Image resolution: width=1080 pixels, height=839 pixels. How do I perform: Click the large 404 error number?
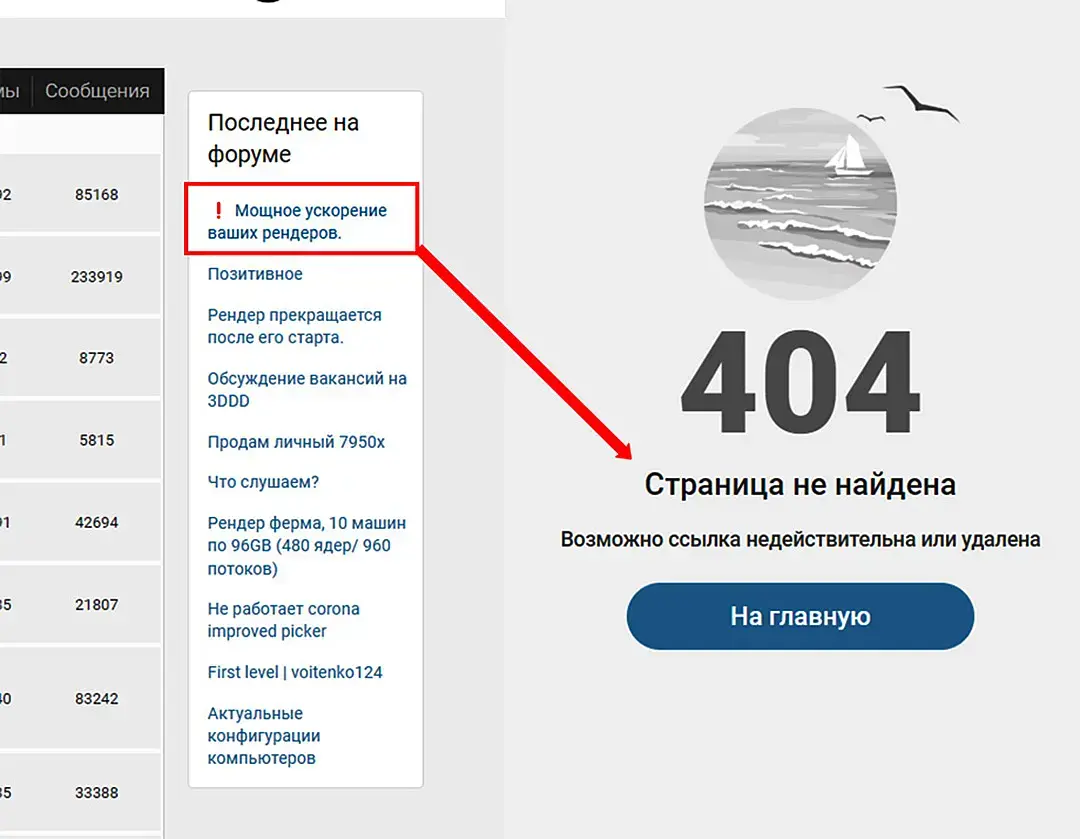click(800, 380)
